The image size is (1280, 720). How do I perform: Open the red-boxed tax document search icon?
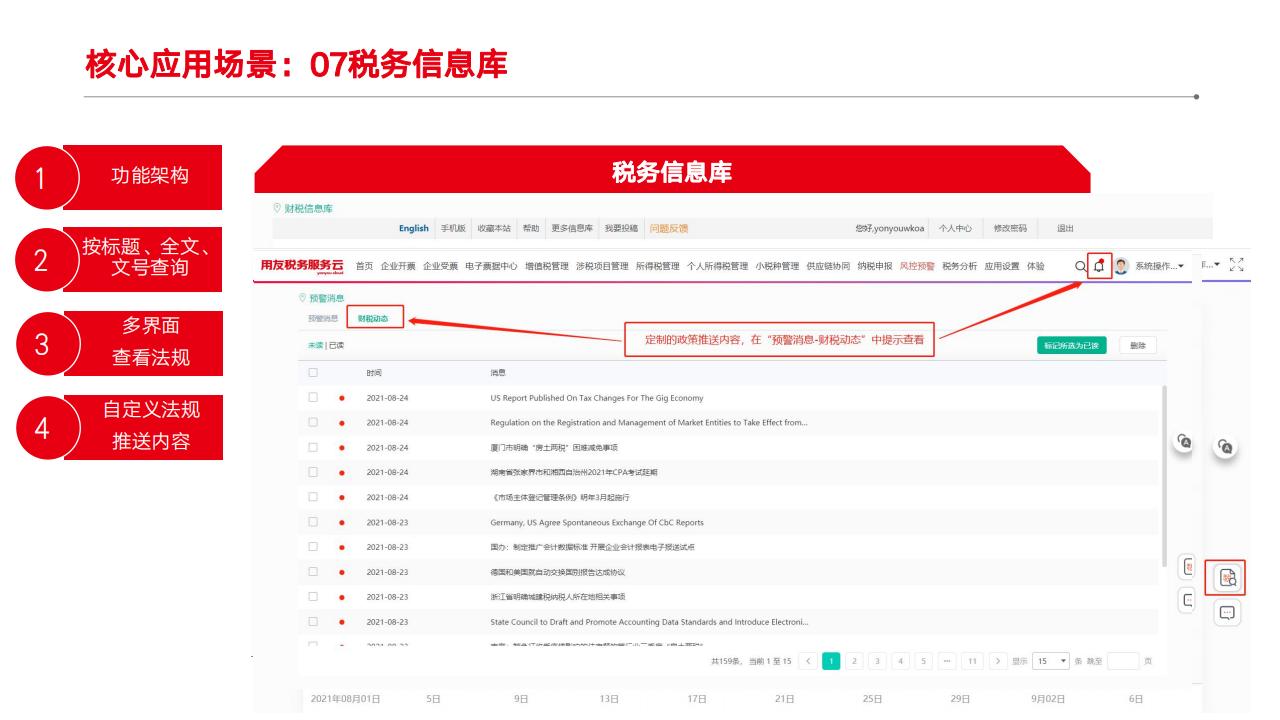[x=1229, y=577]
